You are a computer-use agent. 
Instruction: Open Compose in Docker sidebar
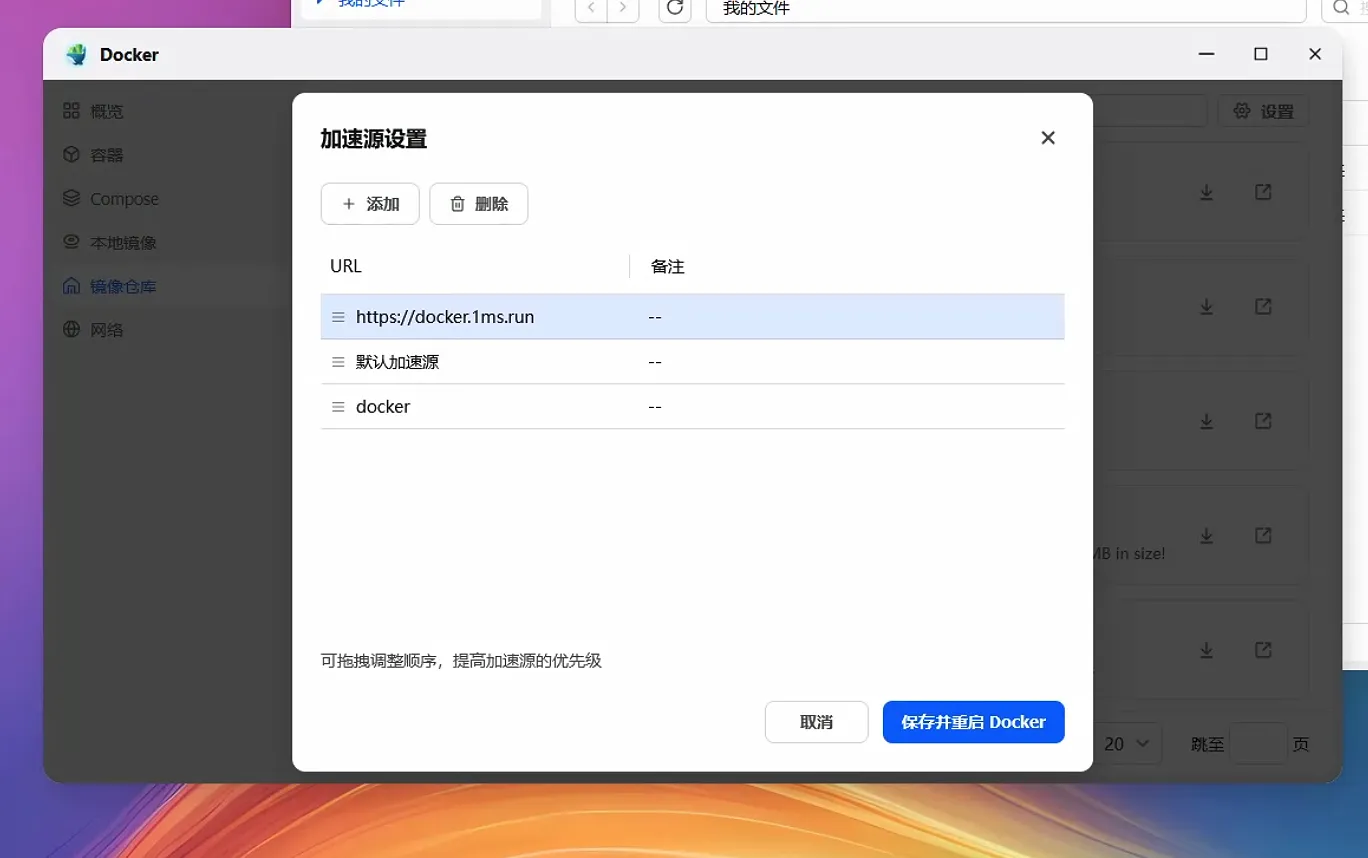click(110, 199)
